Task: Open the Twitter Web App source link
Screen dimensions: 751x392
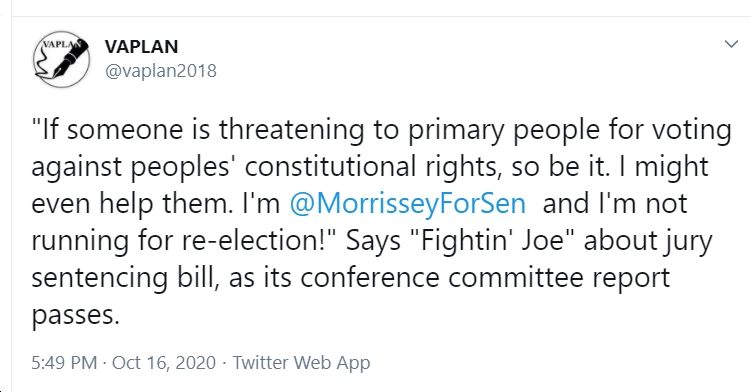Action: (301, 363)
